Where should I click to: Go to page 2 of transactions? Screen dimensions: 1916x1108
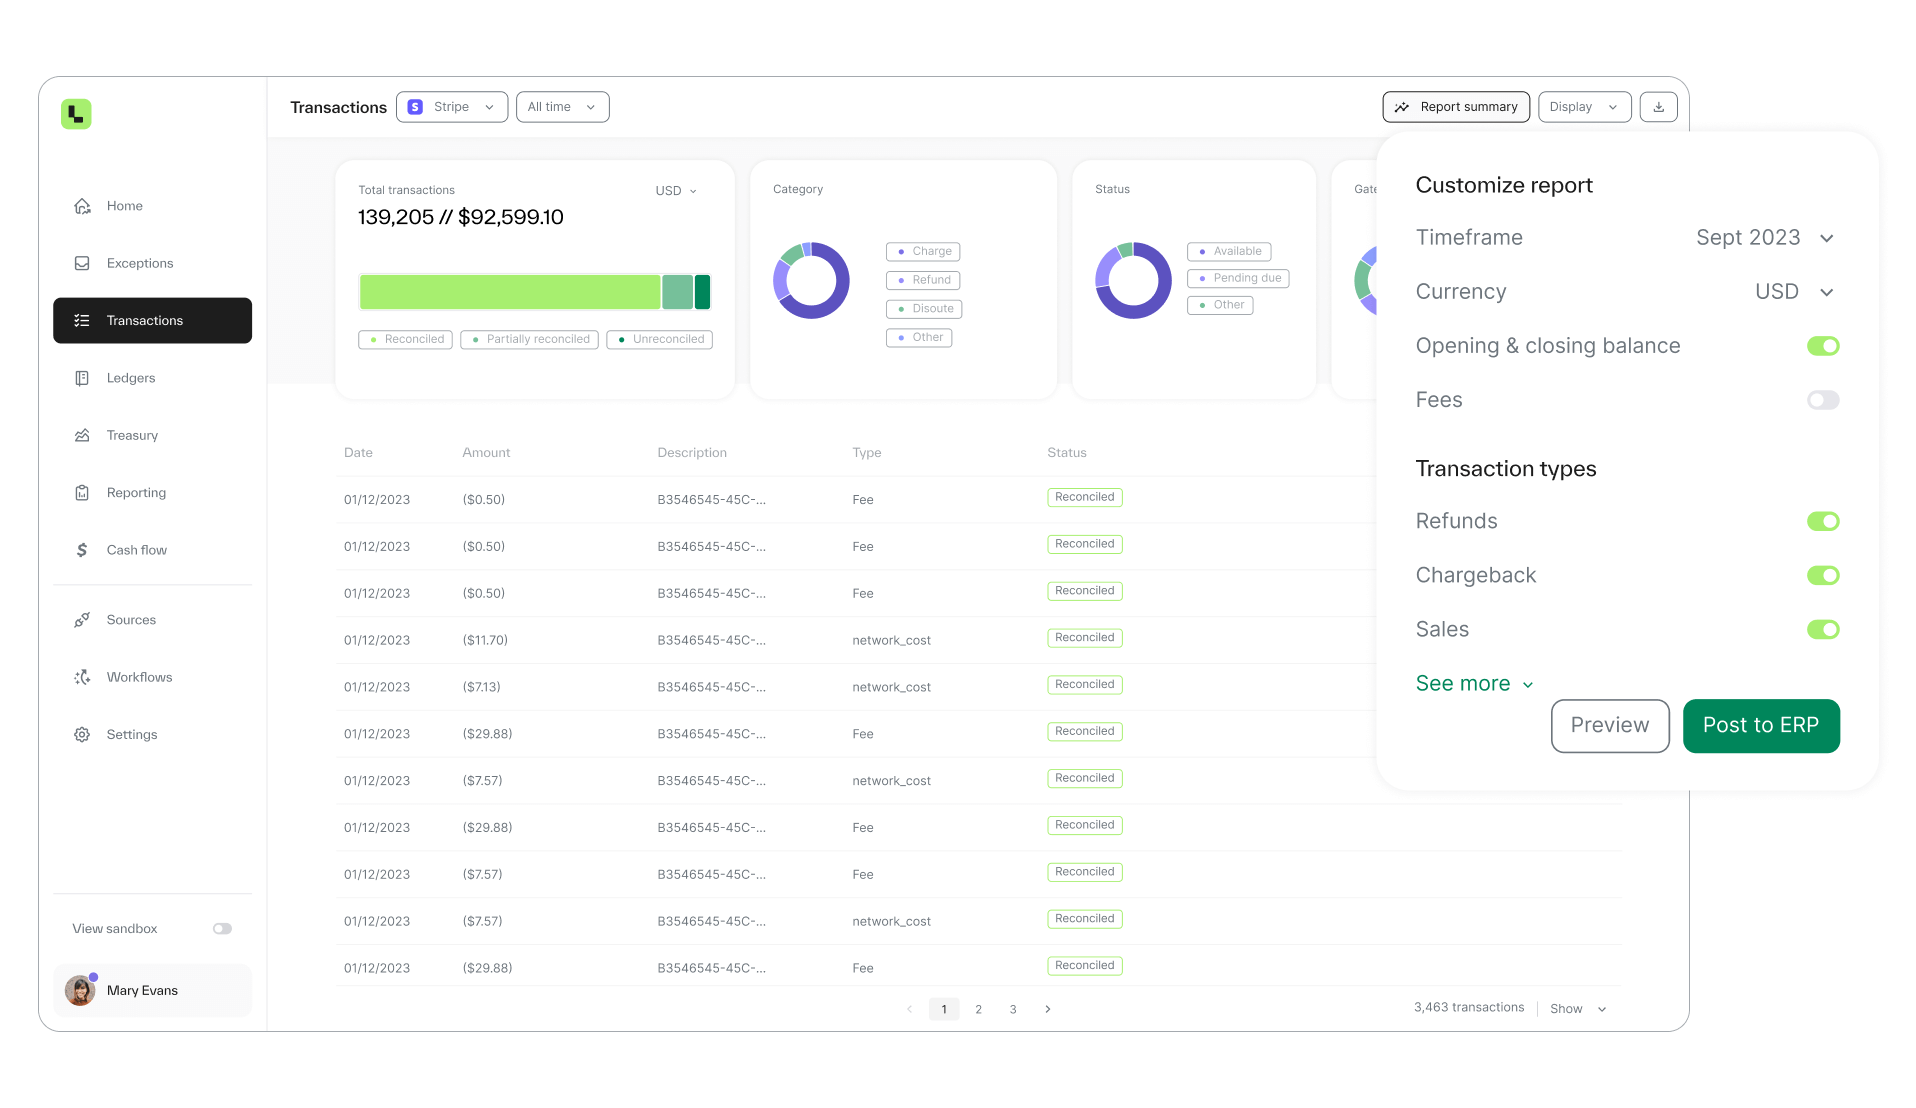978,1009
